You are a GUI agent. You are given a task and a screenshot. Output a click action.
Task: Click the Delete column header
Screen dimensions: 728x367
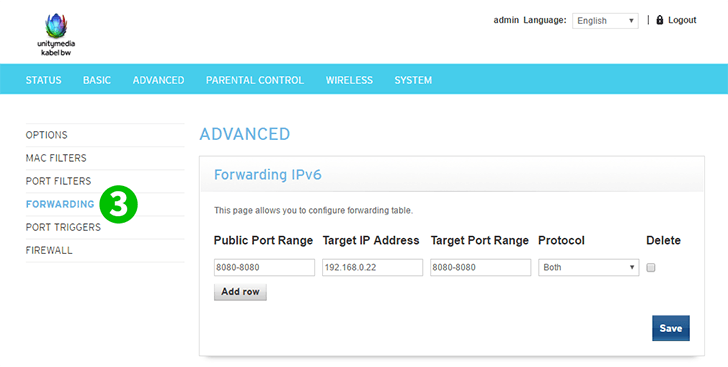click(x=663, y=240)
